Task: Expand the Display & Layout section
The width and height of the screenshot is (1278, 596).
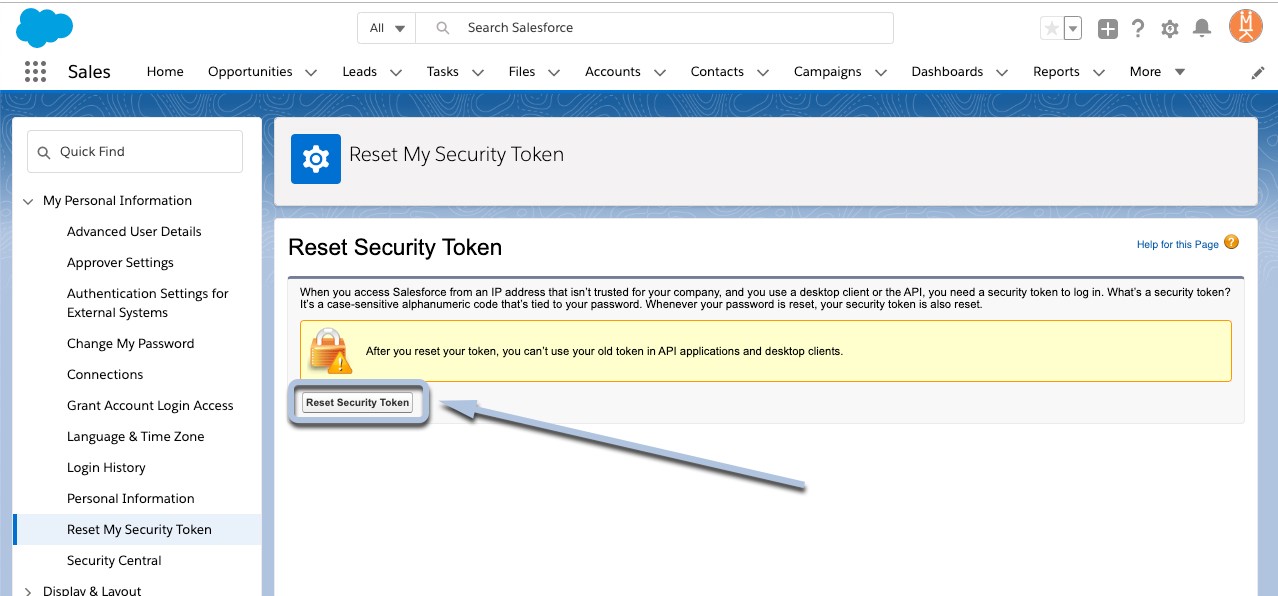Action: (x=28, y=591)
